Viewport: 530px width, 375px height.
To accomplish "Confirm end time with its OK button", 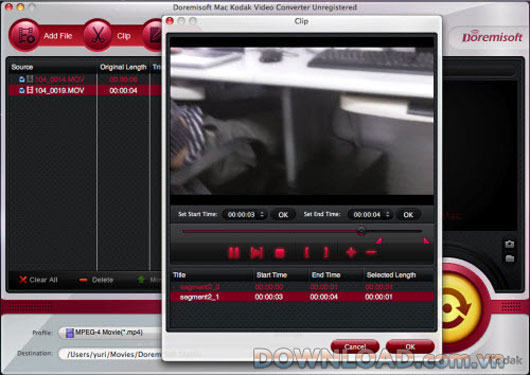I will click(x=408, y=215).
